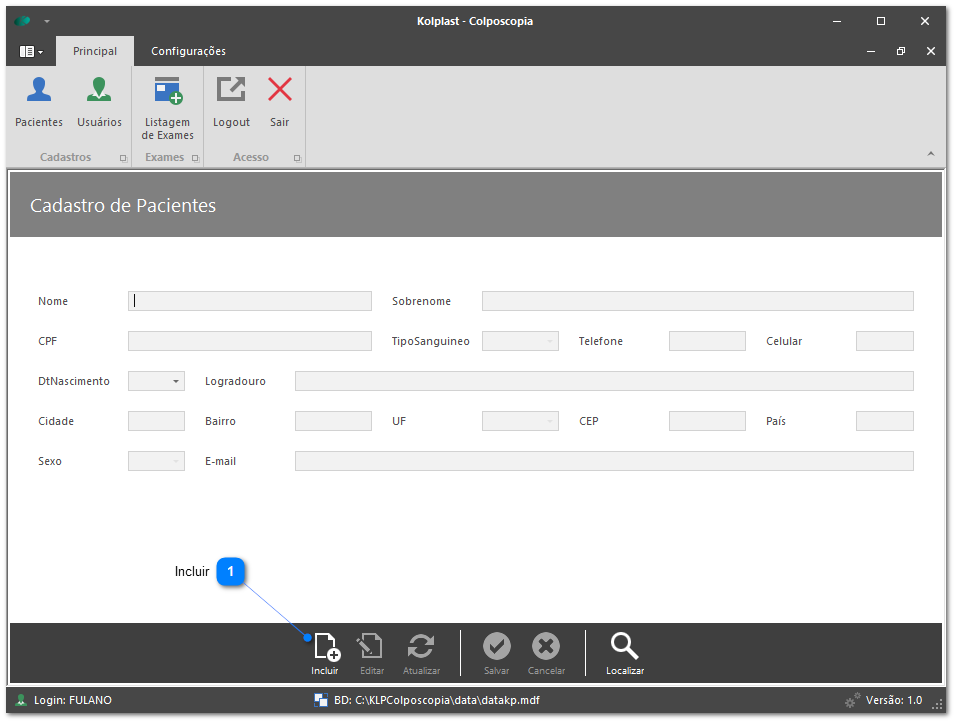Screen dimensions: 956x723
Task: Click the Salvar checkmark icon
Action: pos(497,652)
